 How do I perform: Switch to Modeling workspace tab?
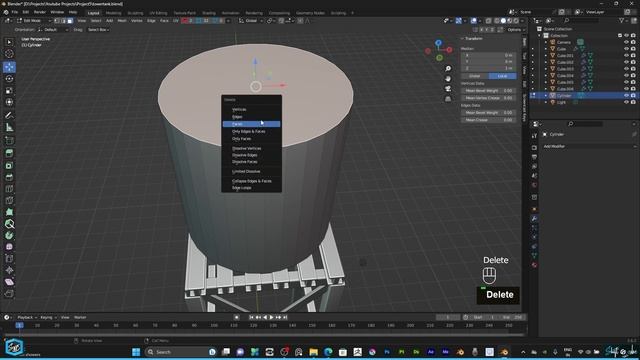coord(113,13)
